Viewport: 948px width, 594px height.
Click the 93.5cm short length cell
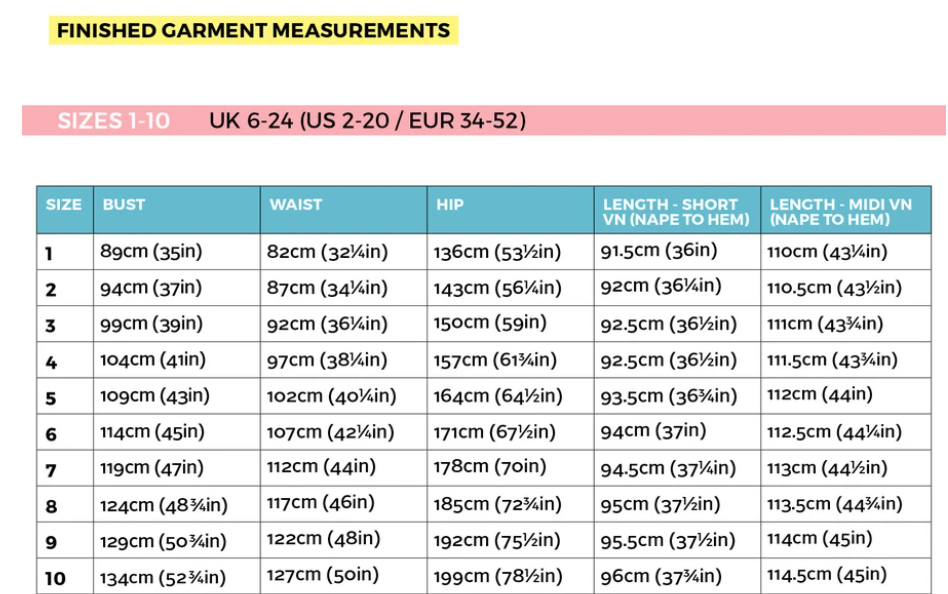(669, 396)
